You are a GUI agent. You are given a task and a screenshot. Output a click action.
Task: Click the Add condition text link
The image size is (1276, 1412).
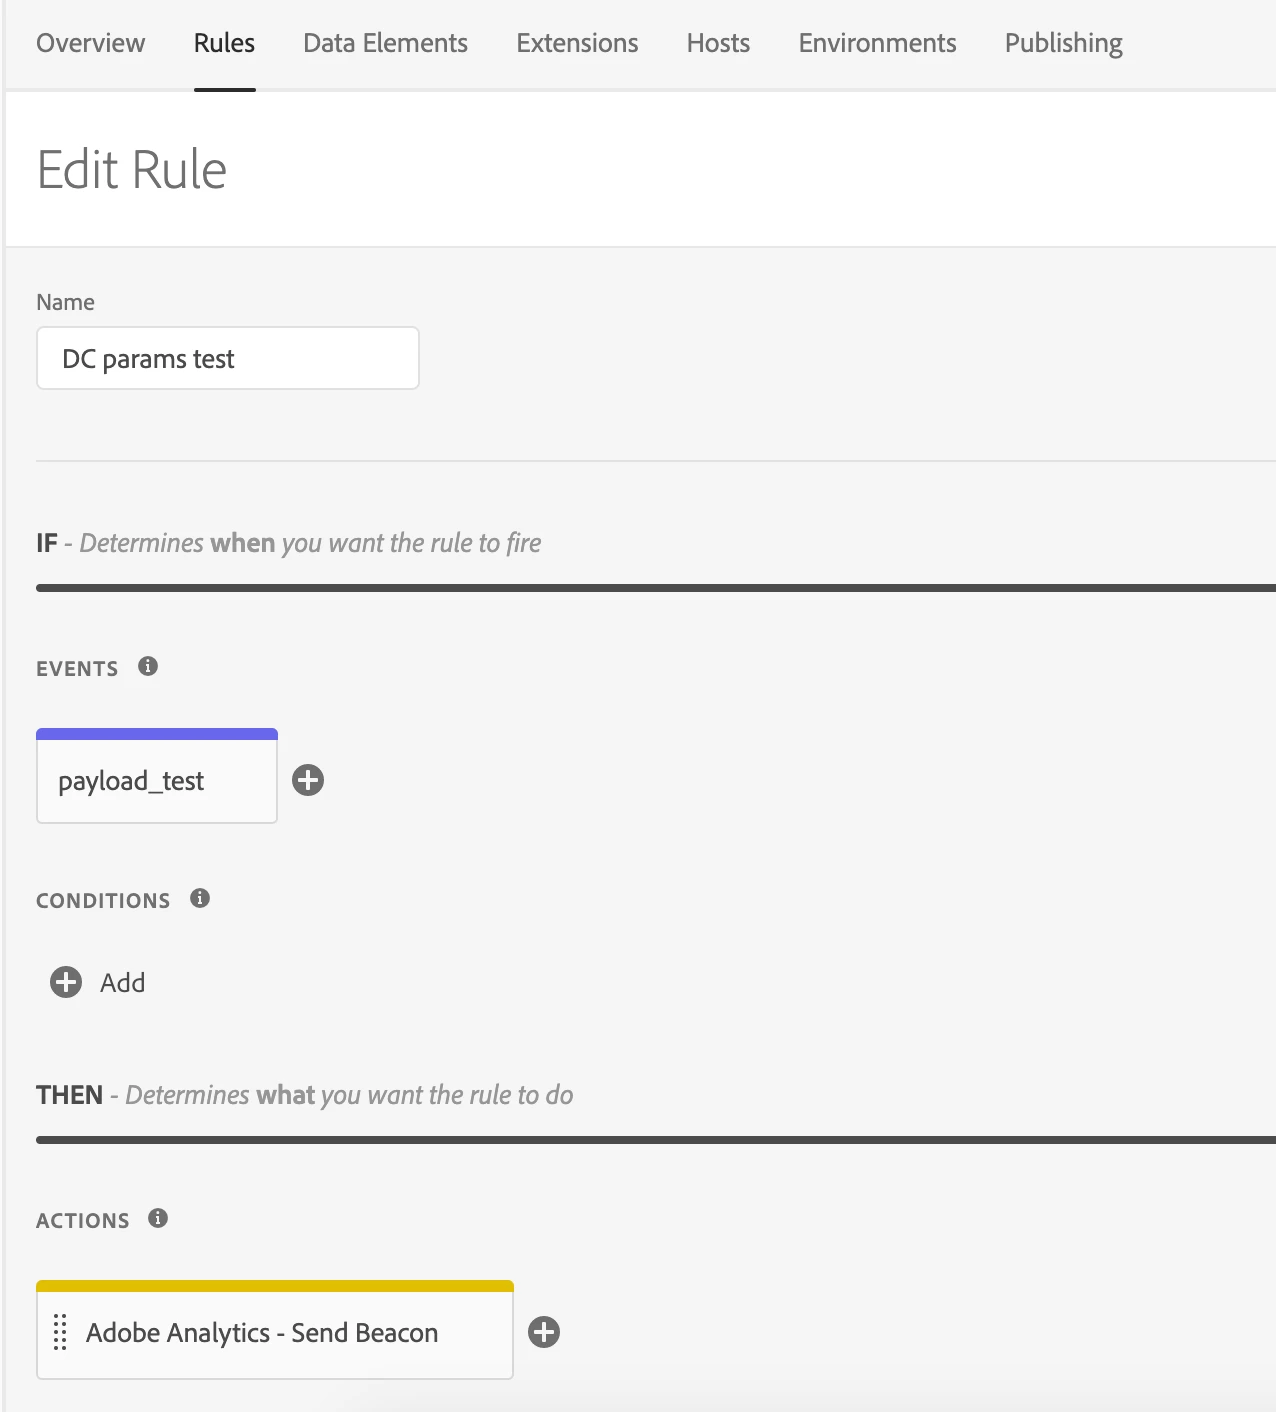point(123,983)
